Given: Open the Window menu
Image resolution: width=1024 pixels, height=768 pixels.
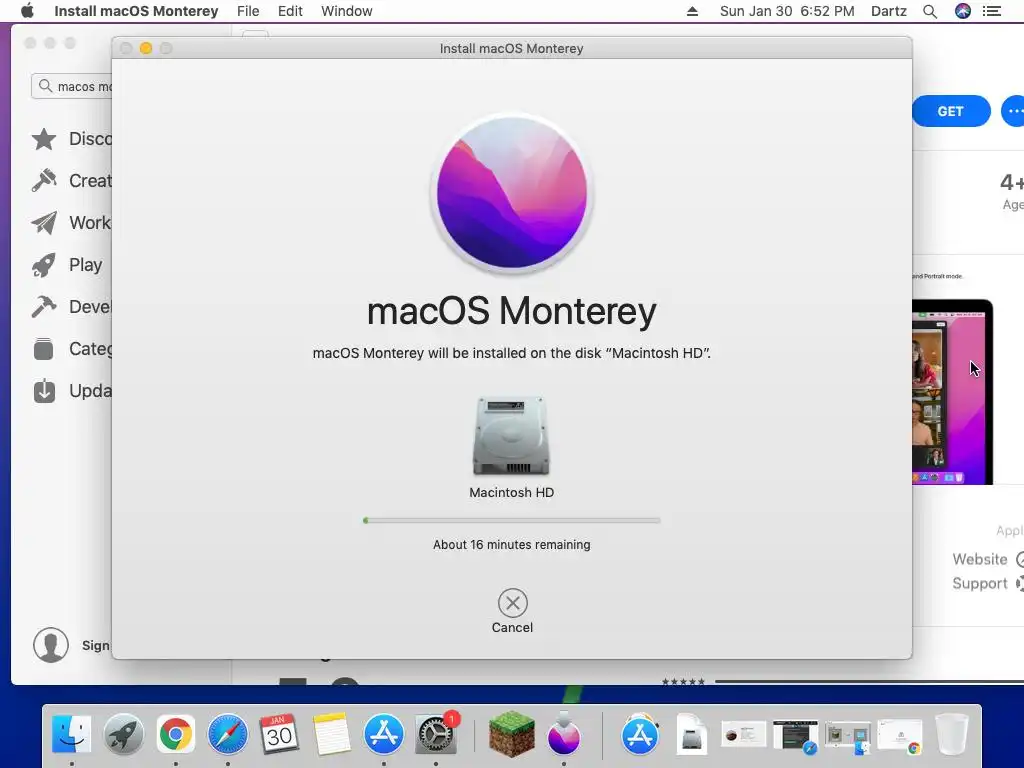Looking at the screenshot, I should 347,11.
